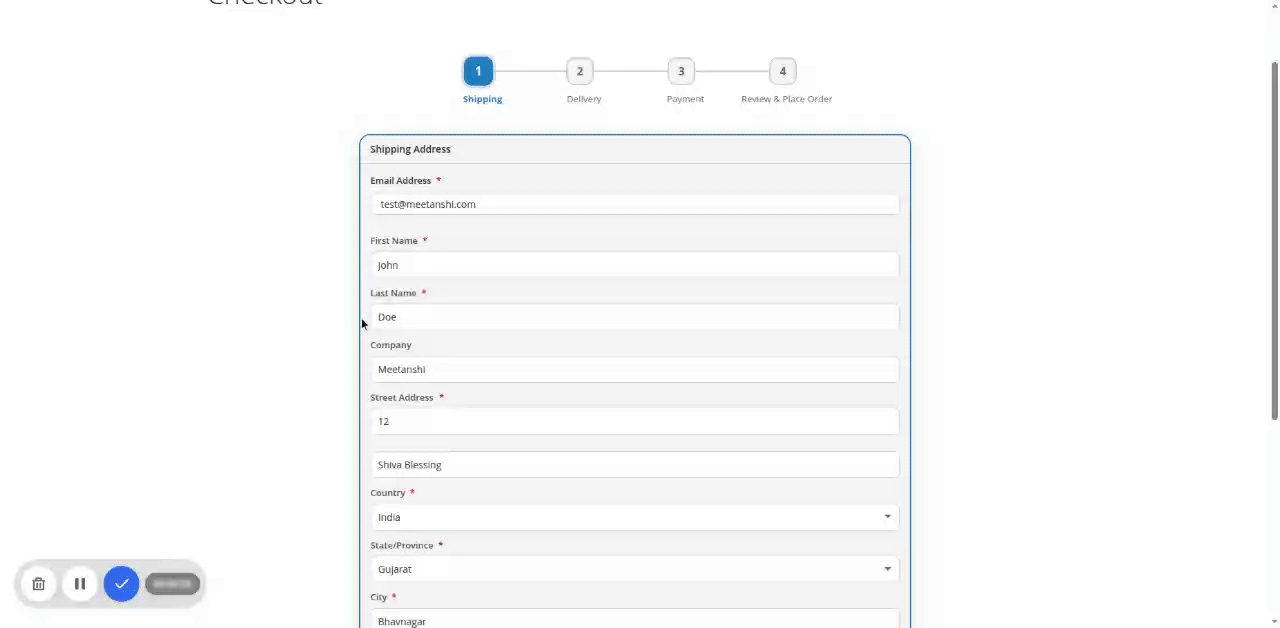This screenshot has height=628, width=1280.
Task: Click the City field label
Action: tap(378, 597)
